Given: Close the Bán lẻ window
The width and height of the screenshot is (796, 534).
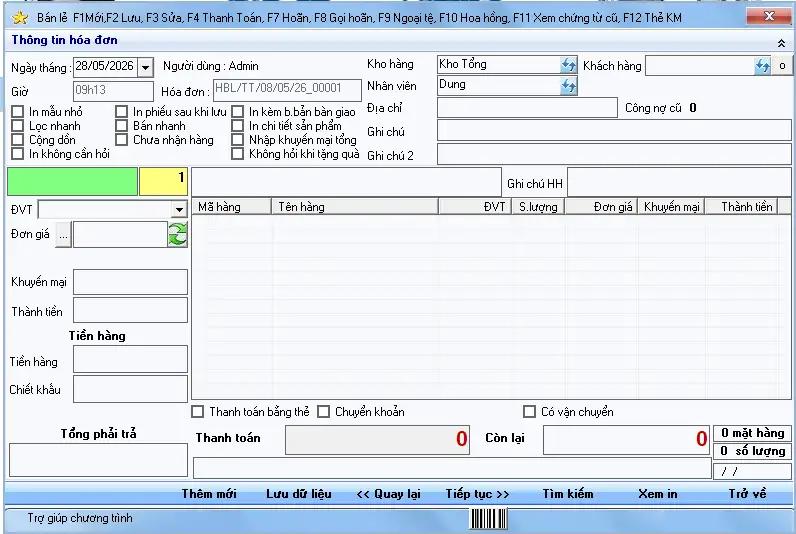Looking at the screenshot, I should tap(769, 16).
